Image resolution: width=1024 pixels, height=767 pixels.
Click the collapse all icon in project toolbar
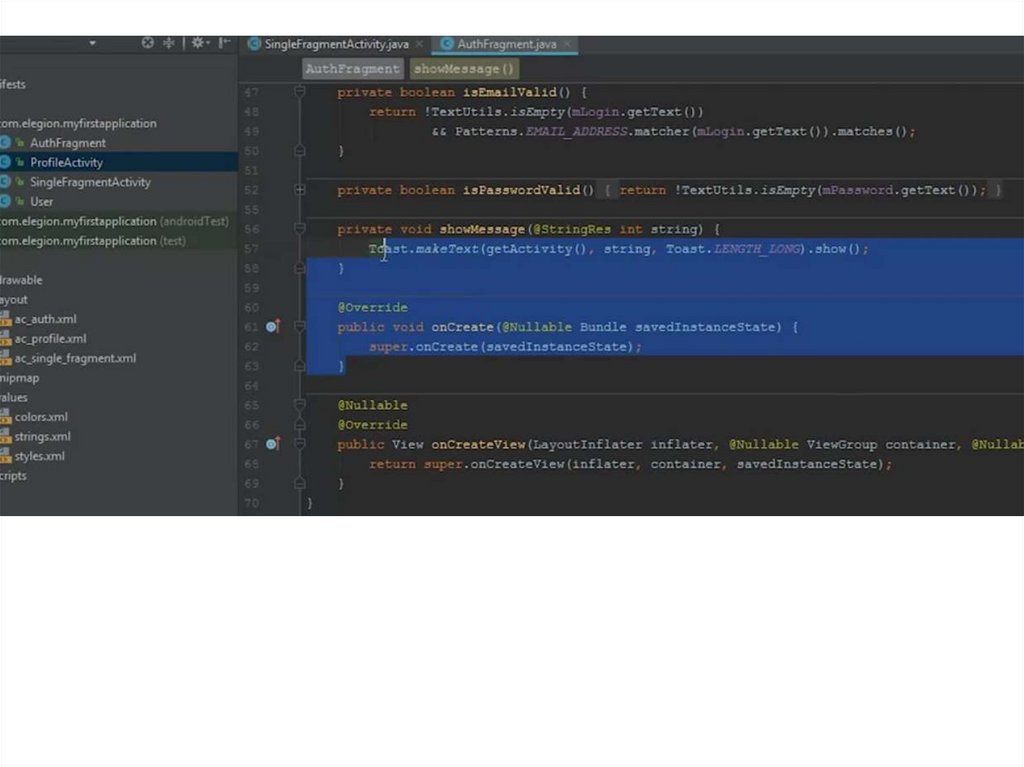(x=169, y=43)
